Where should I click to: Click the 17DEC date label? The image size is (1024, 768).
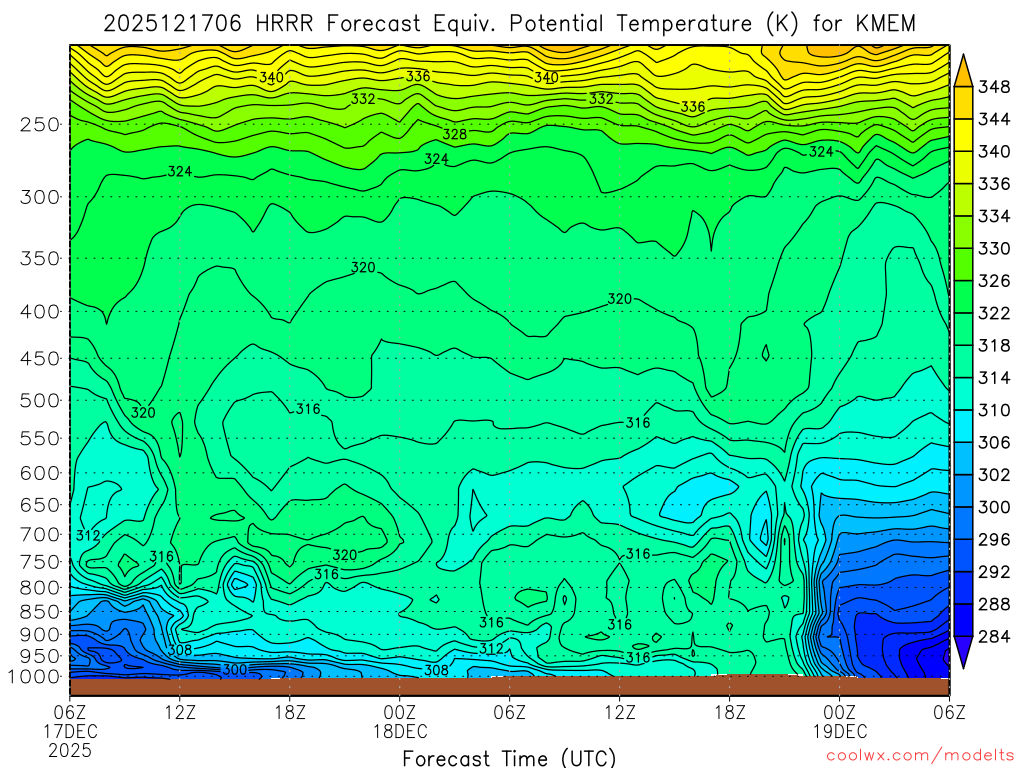pos(70,731)
